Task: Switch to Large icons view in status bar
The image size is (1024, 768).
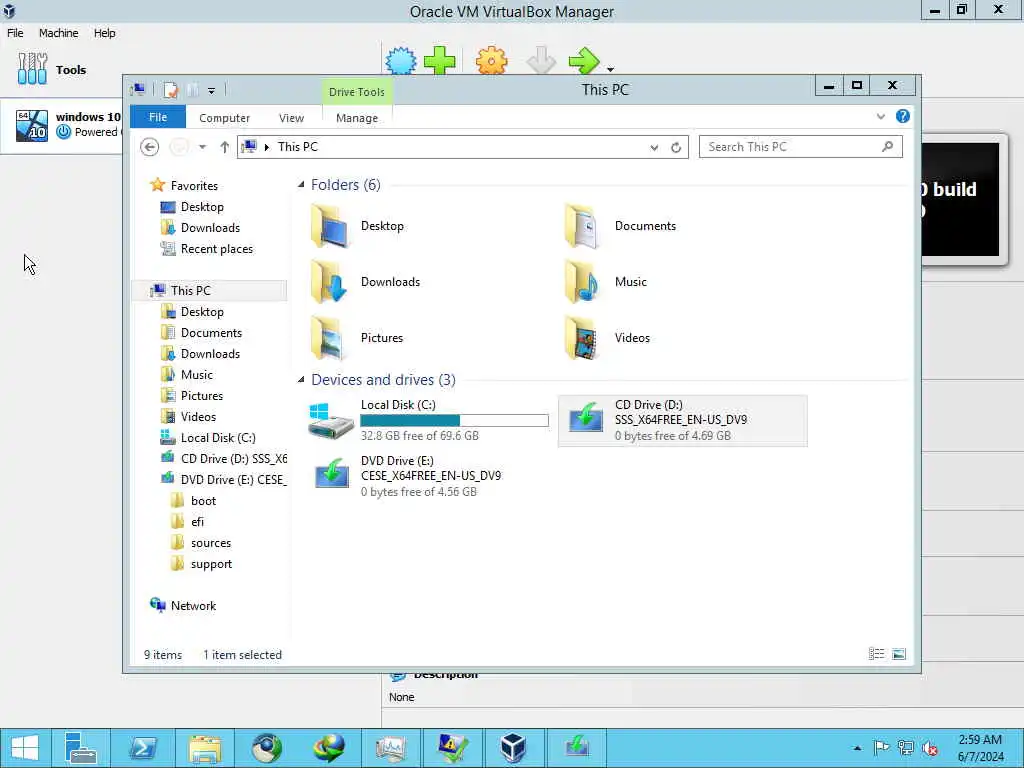Action: click(899, 654)
